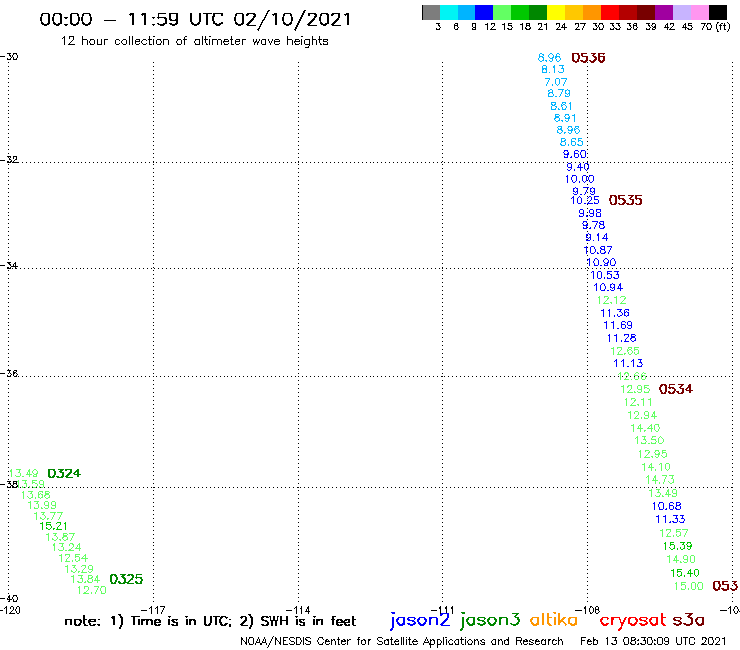Click the 15.00 wave height value

coord(689,586)
